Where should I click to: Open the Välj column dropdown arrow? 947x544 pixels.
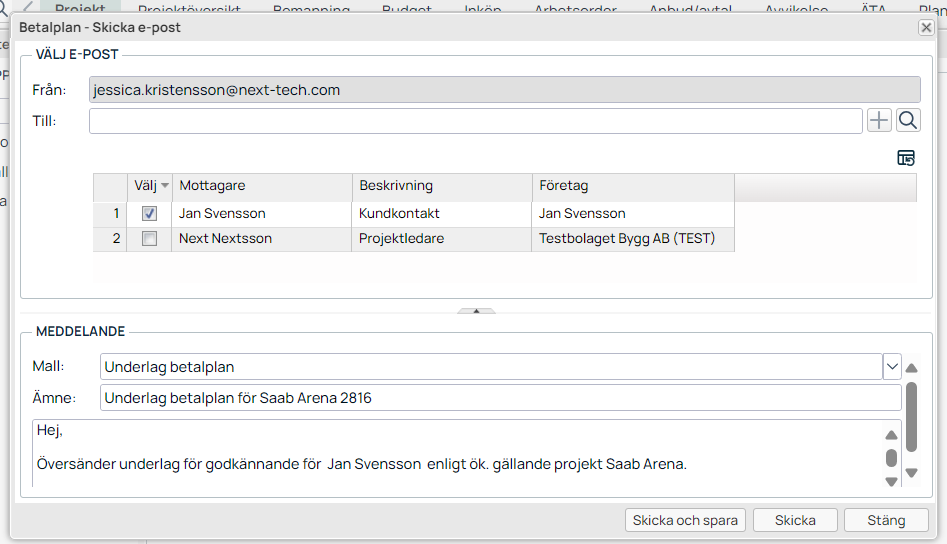[x=165, y=185]
